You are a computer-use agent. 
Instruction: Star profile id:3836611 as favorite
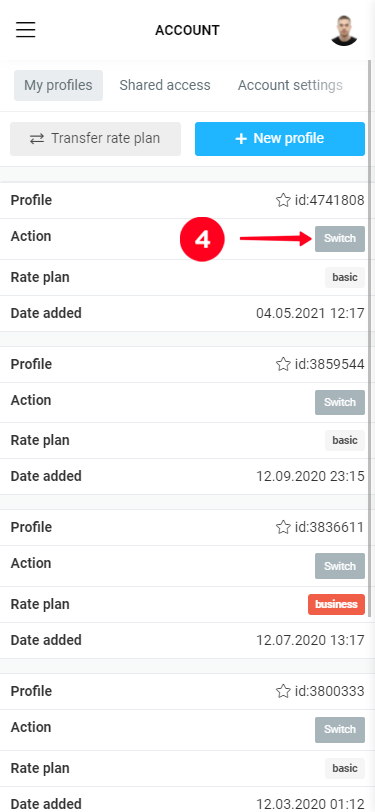pos(283,527)
